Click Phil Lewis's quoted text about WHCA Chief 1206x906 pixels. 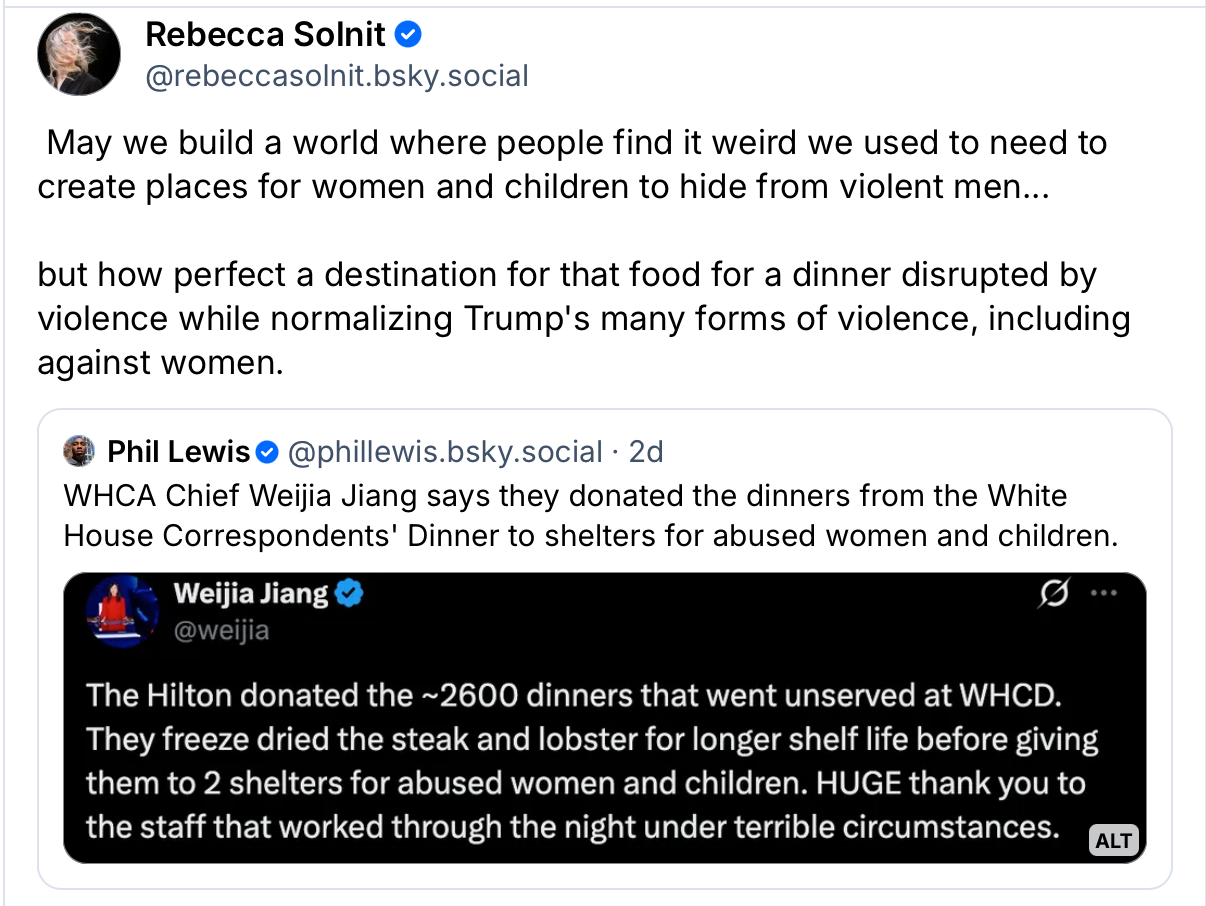pyautogui.click(x=590, y=516)
